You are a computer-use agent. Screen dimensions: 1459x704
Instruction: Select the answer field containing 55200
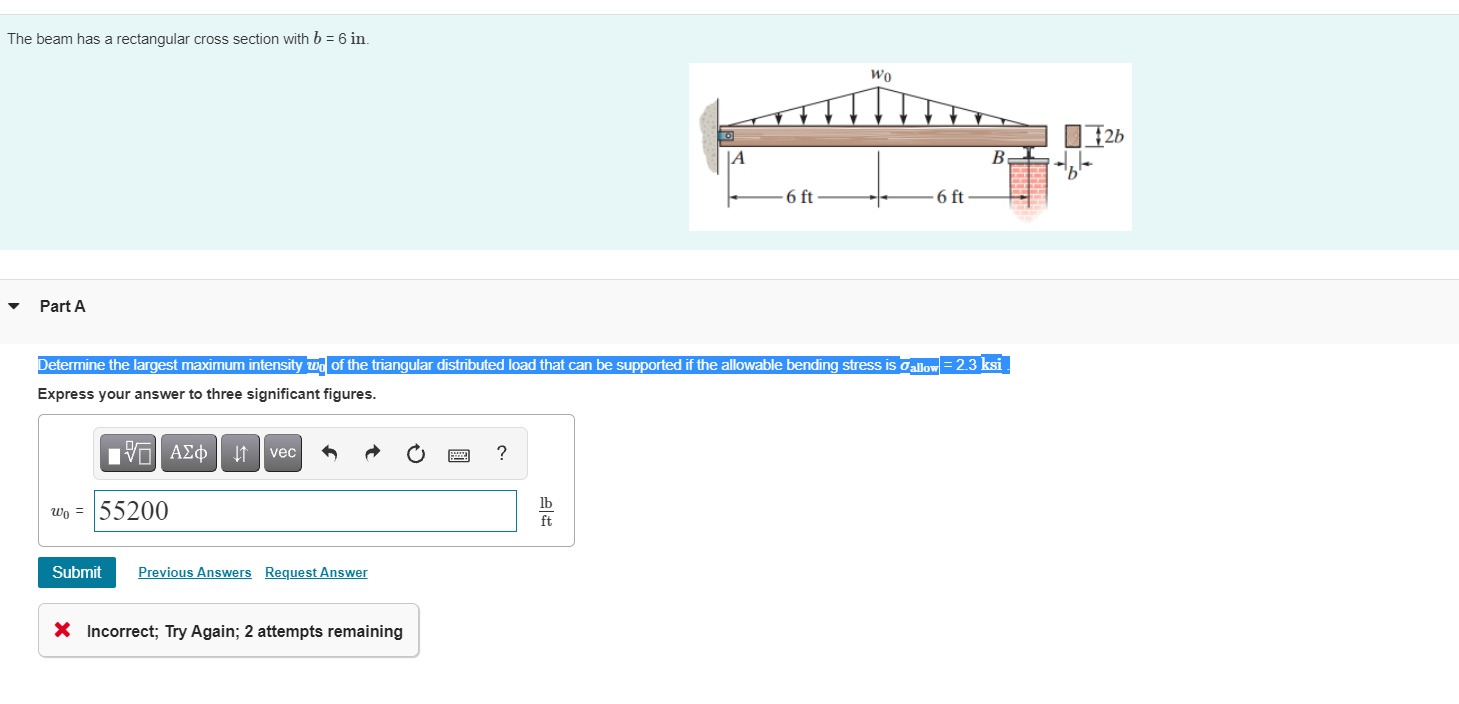tap(304, 511)
